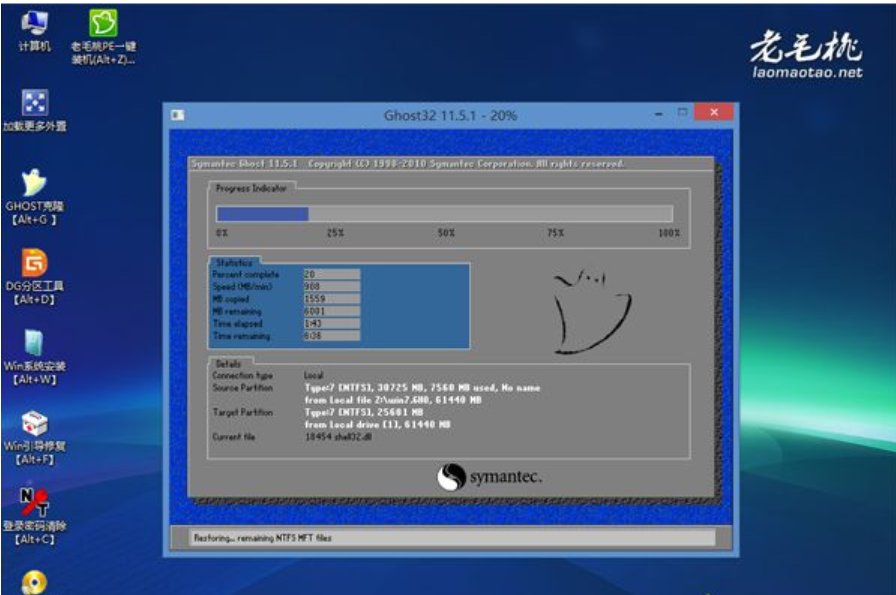Click the disc icon at bottom of desktop
The width and height of the screenshot is (896, 595).
tap(34, 582)
